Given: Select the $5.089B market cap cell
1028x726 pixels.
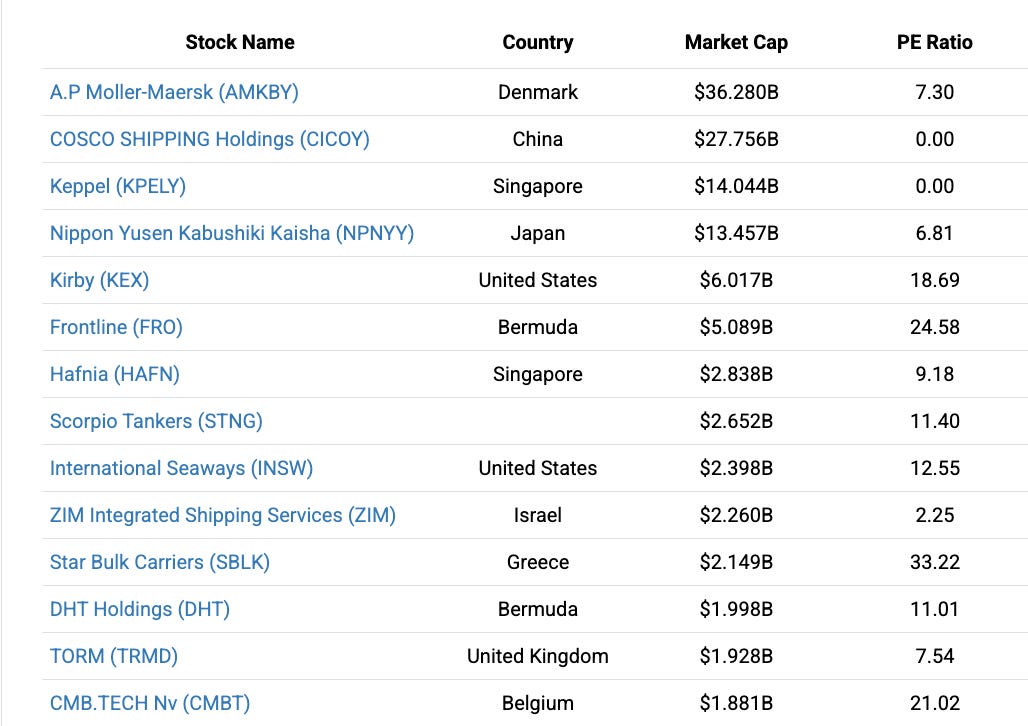Looking at the screenshot, I should [x=736, y=327].
